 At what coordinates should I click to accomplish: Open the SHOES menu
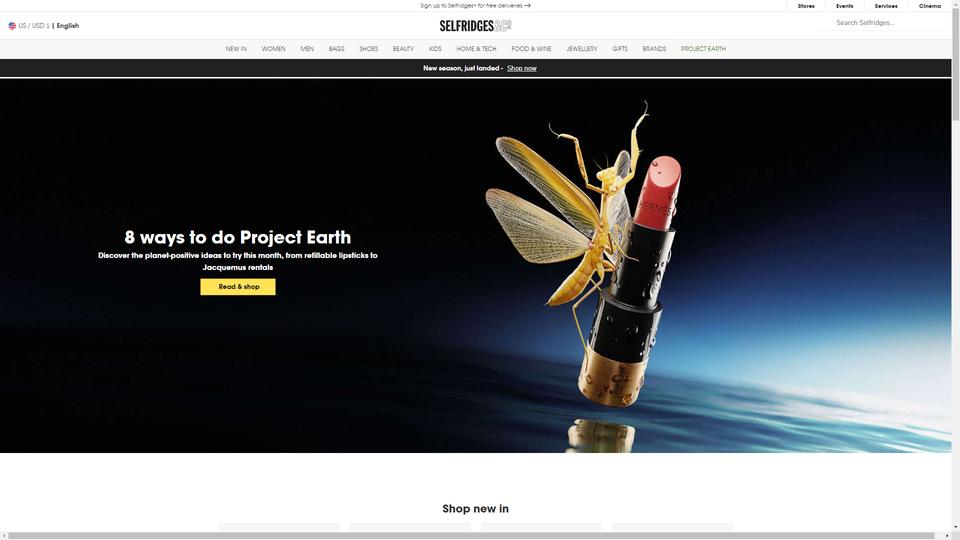pyautogui.click(x=369, y=49)
